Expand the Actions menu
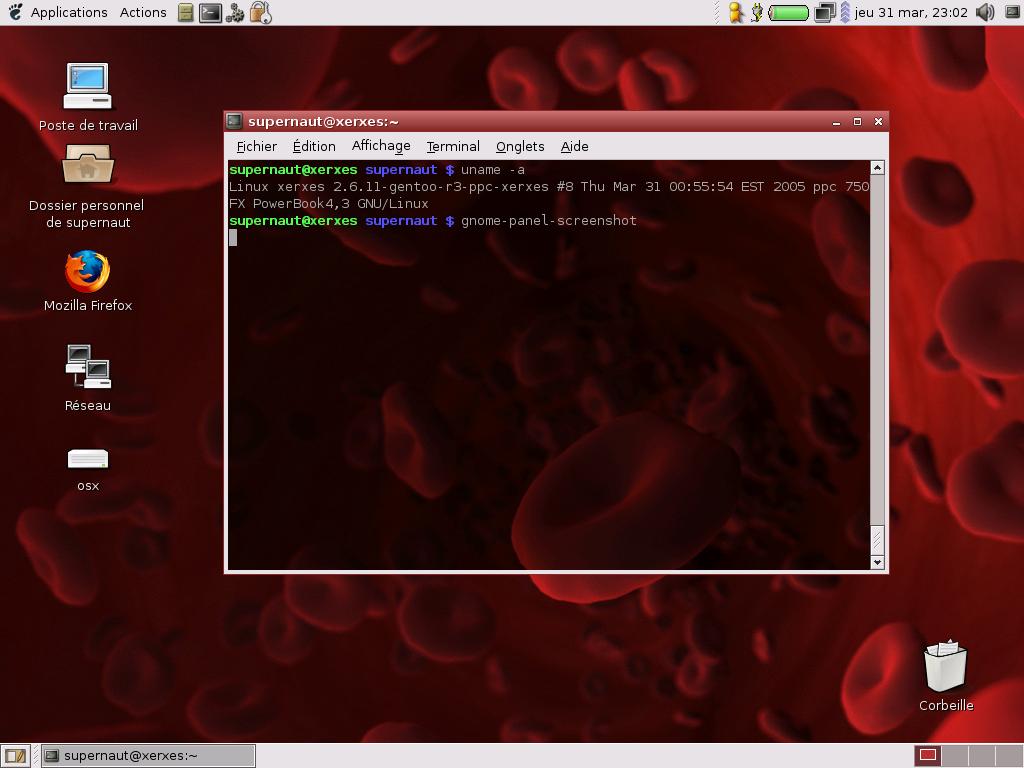Image resolution: width=1024 pixels, height=768 pixels. [x=143, y=12]
